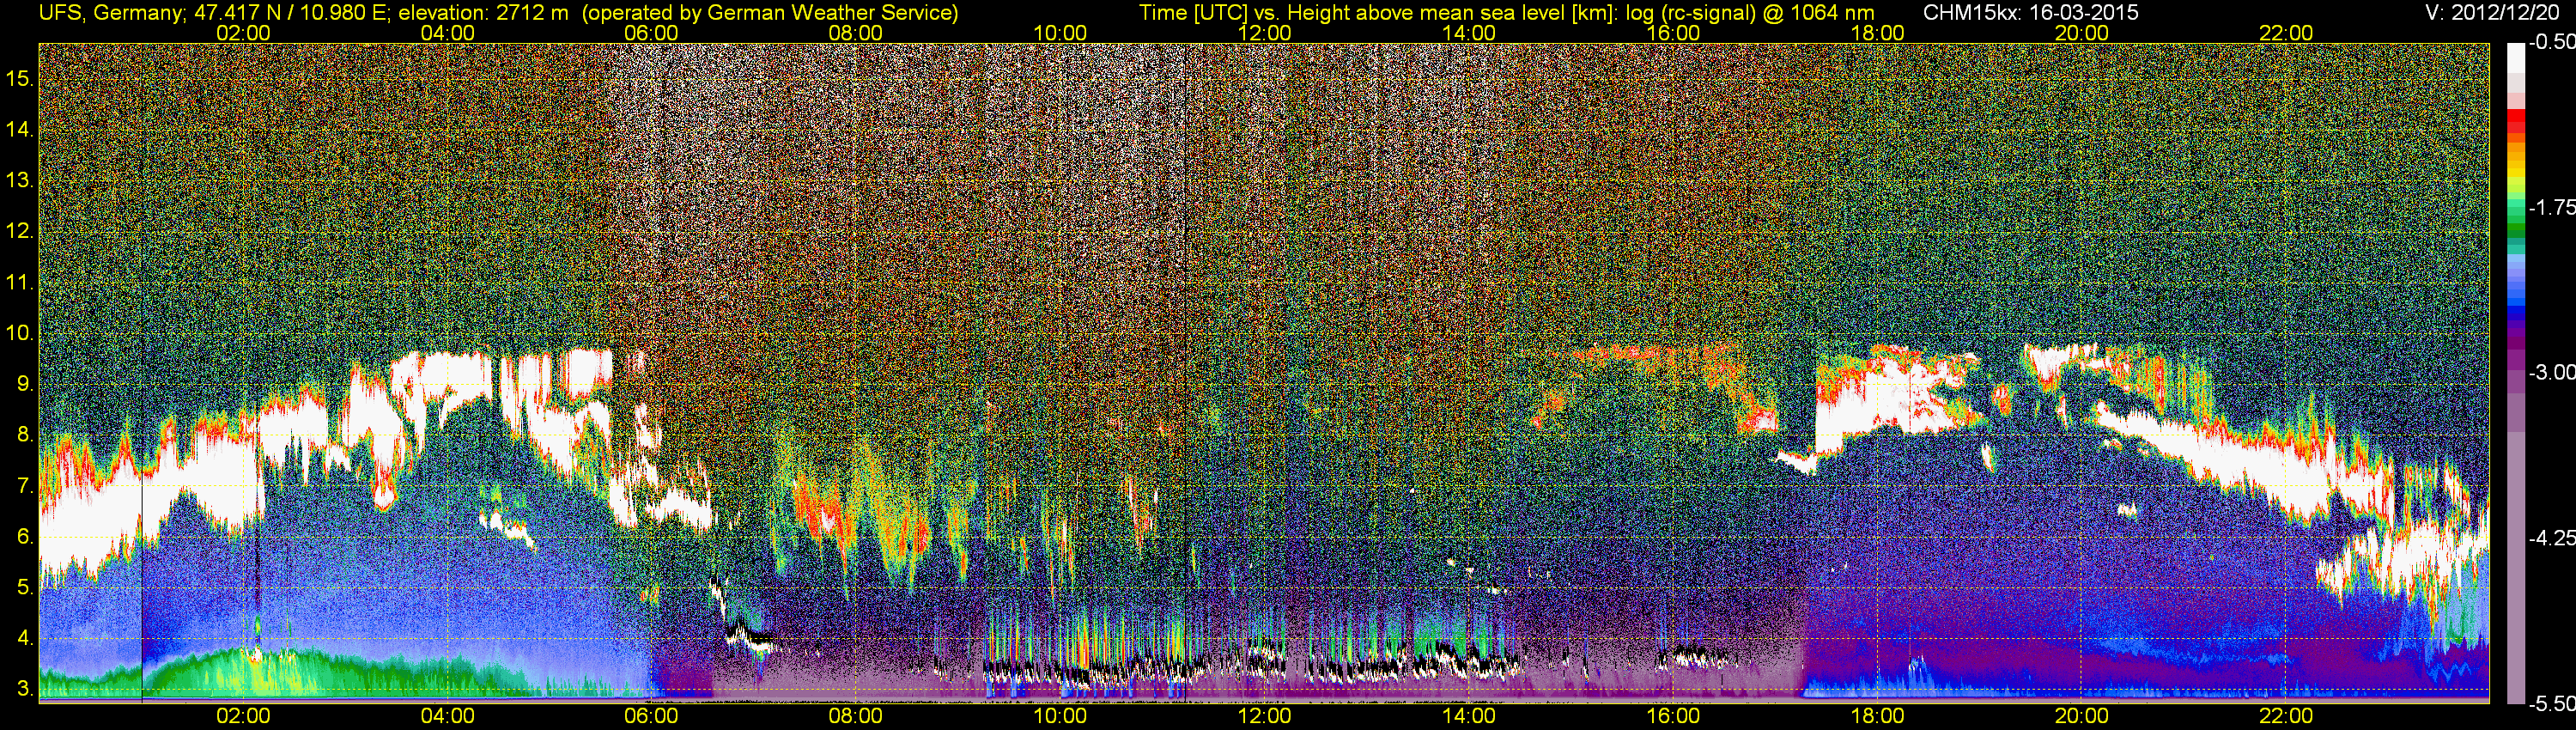Viewport: 2576px width, 730px height.
Task: Click the height axis label '4.'
Action: (25, 639)
